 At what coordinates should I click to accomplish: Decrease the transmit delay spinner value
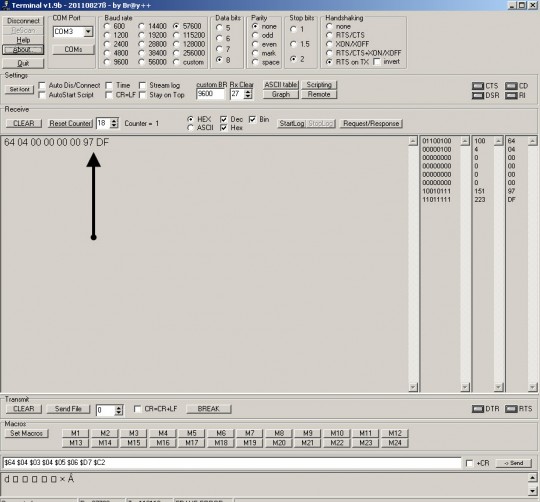118,412
